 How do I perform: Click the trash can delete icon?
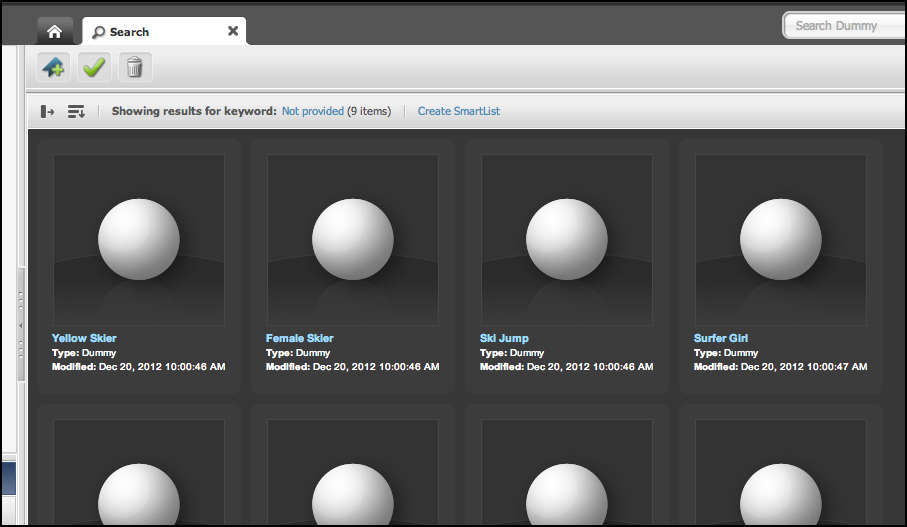(x=135, y=67)
